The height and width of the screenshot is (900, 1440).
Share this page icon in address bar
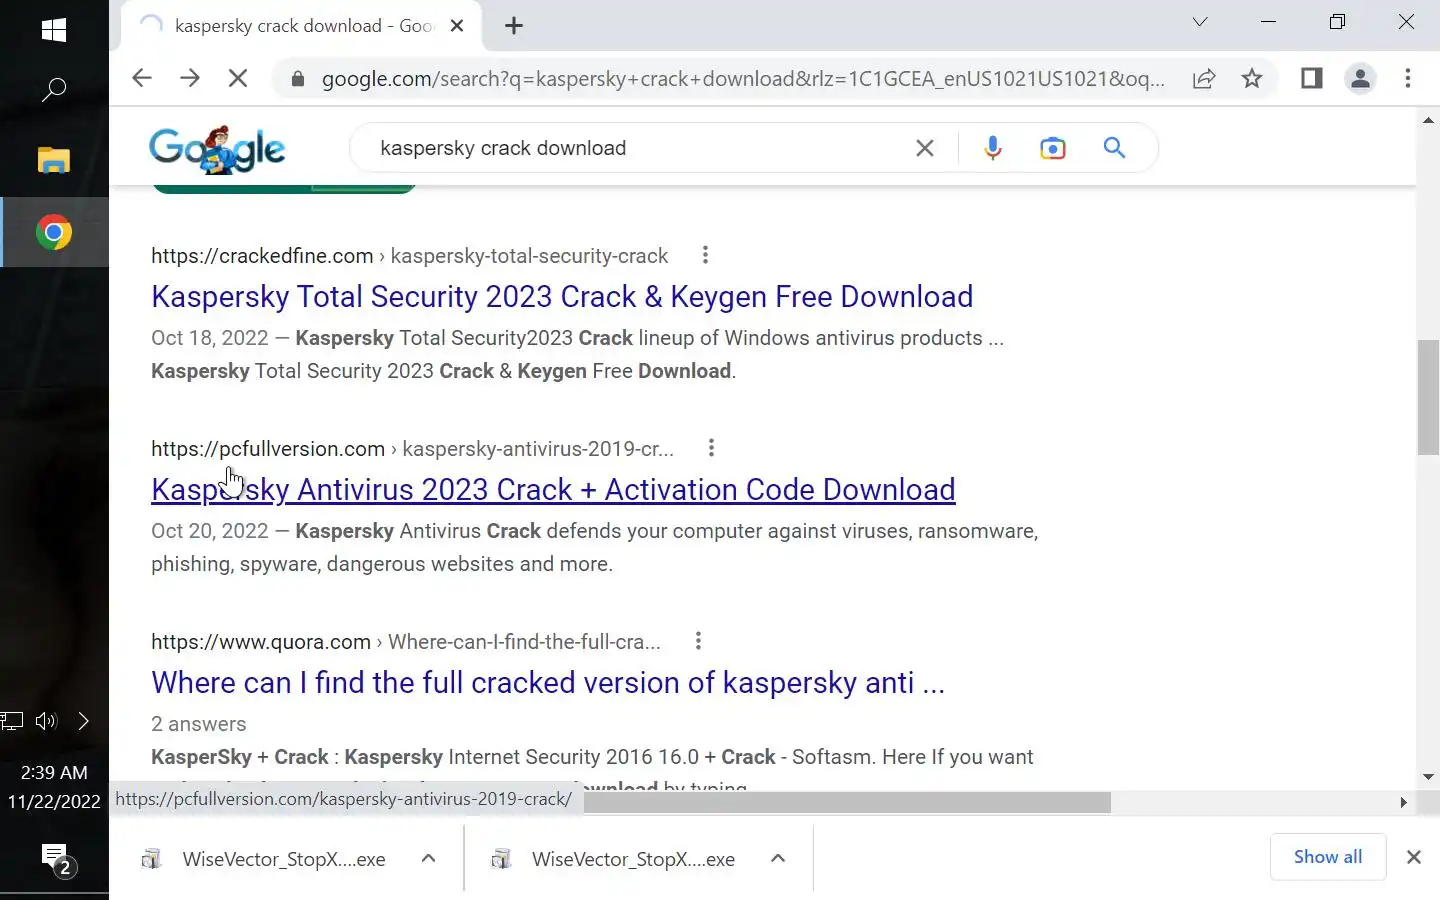[x=1204, y=79]
